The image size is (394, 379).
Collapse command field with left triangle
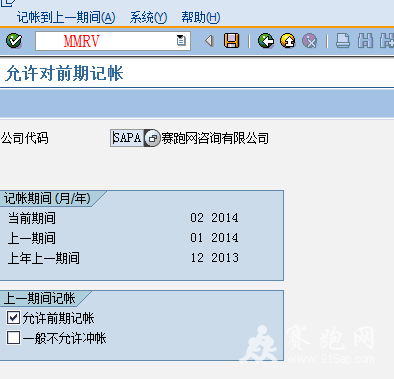click(x=209, y=41)
